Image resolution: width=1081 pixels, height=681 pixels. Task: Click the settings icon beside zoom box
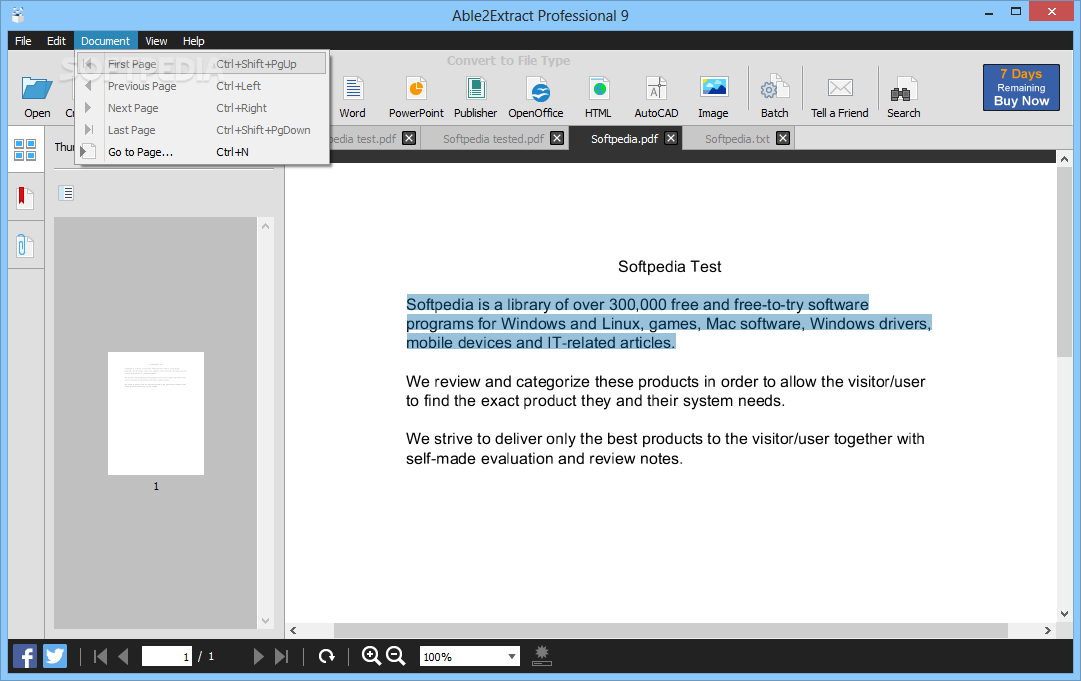(x=542, y=655)
